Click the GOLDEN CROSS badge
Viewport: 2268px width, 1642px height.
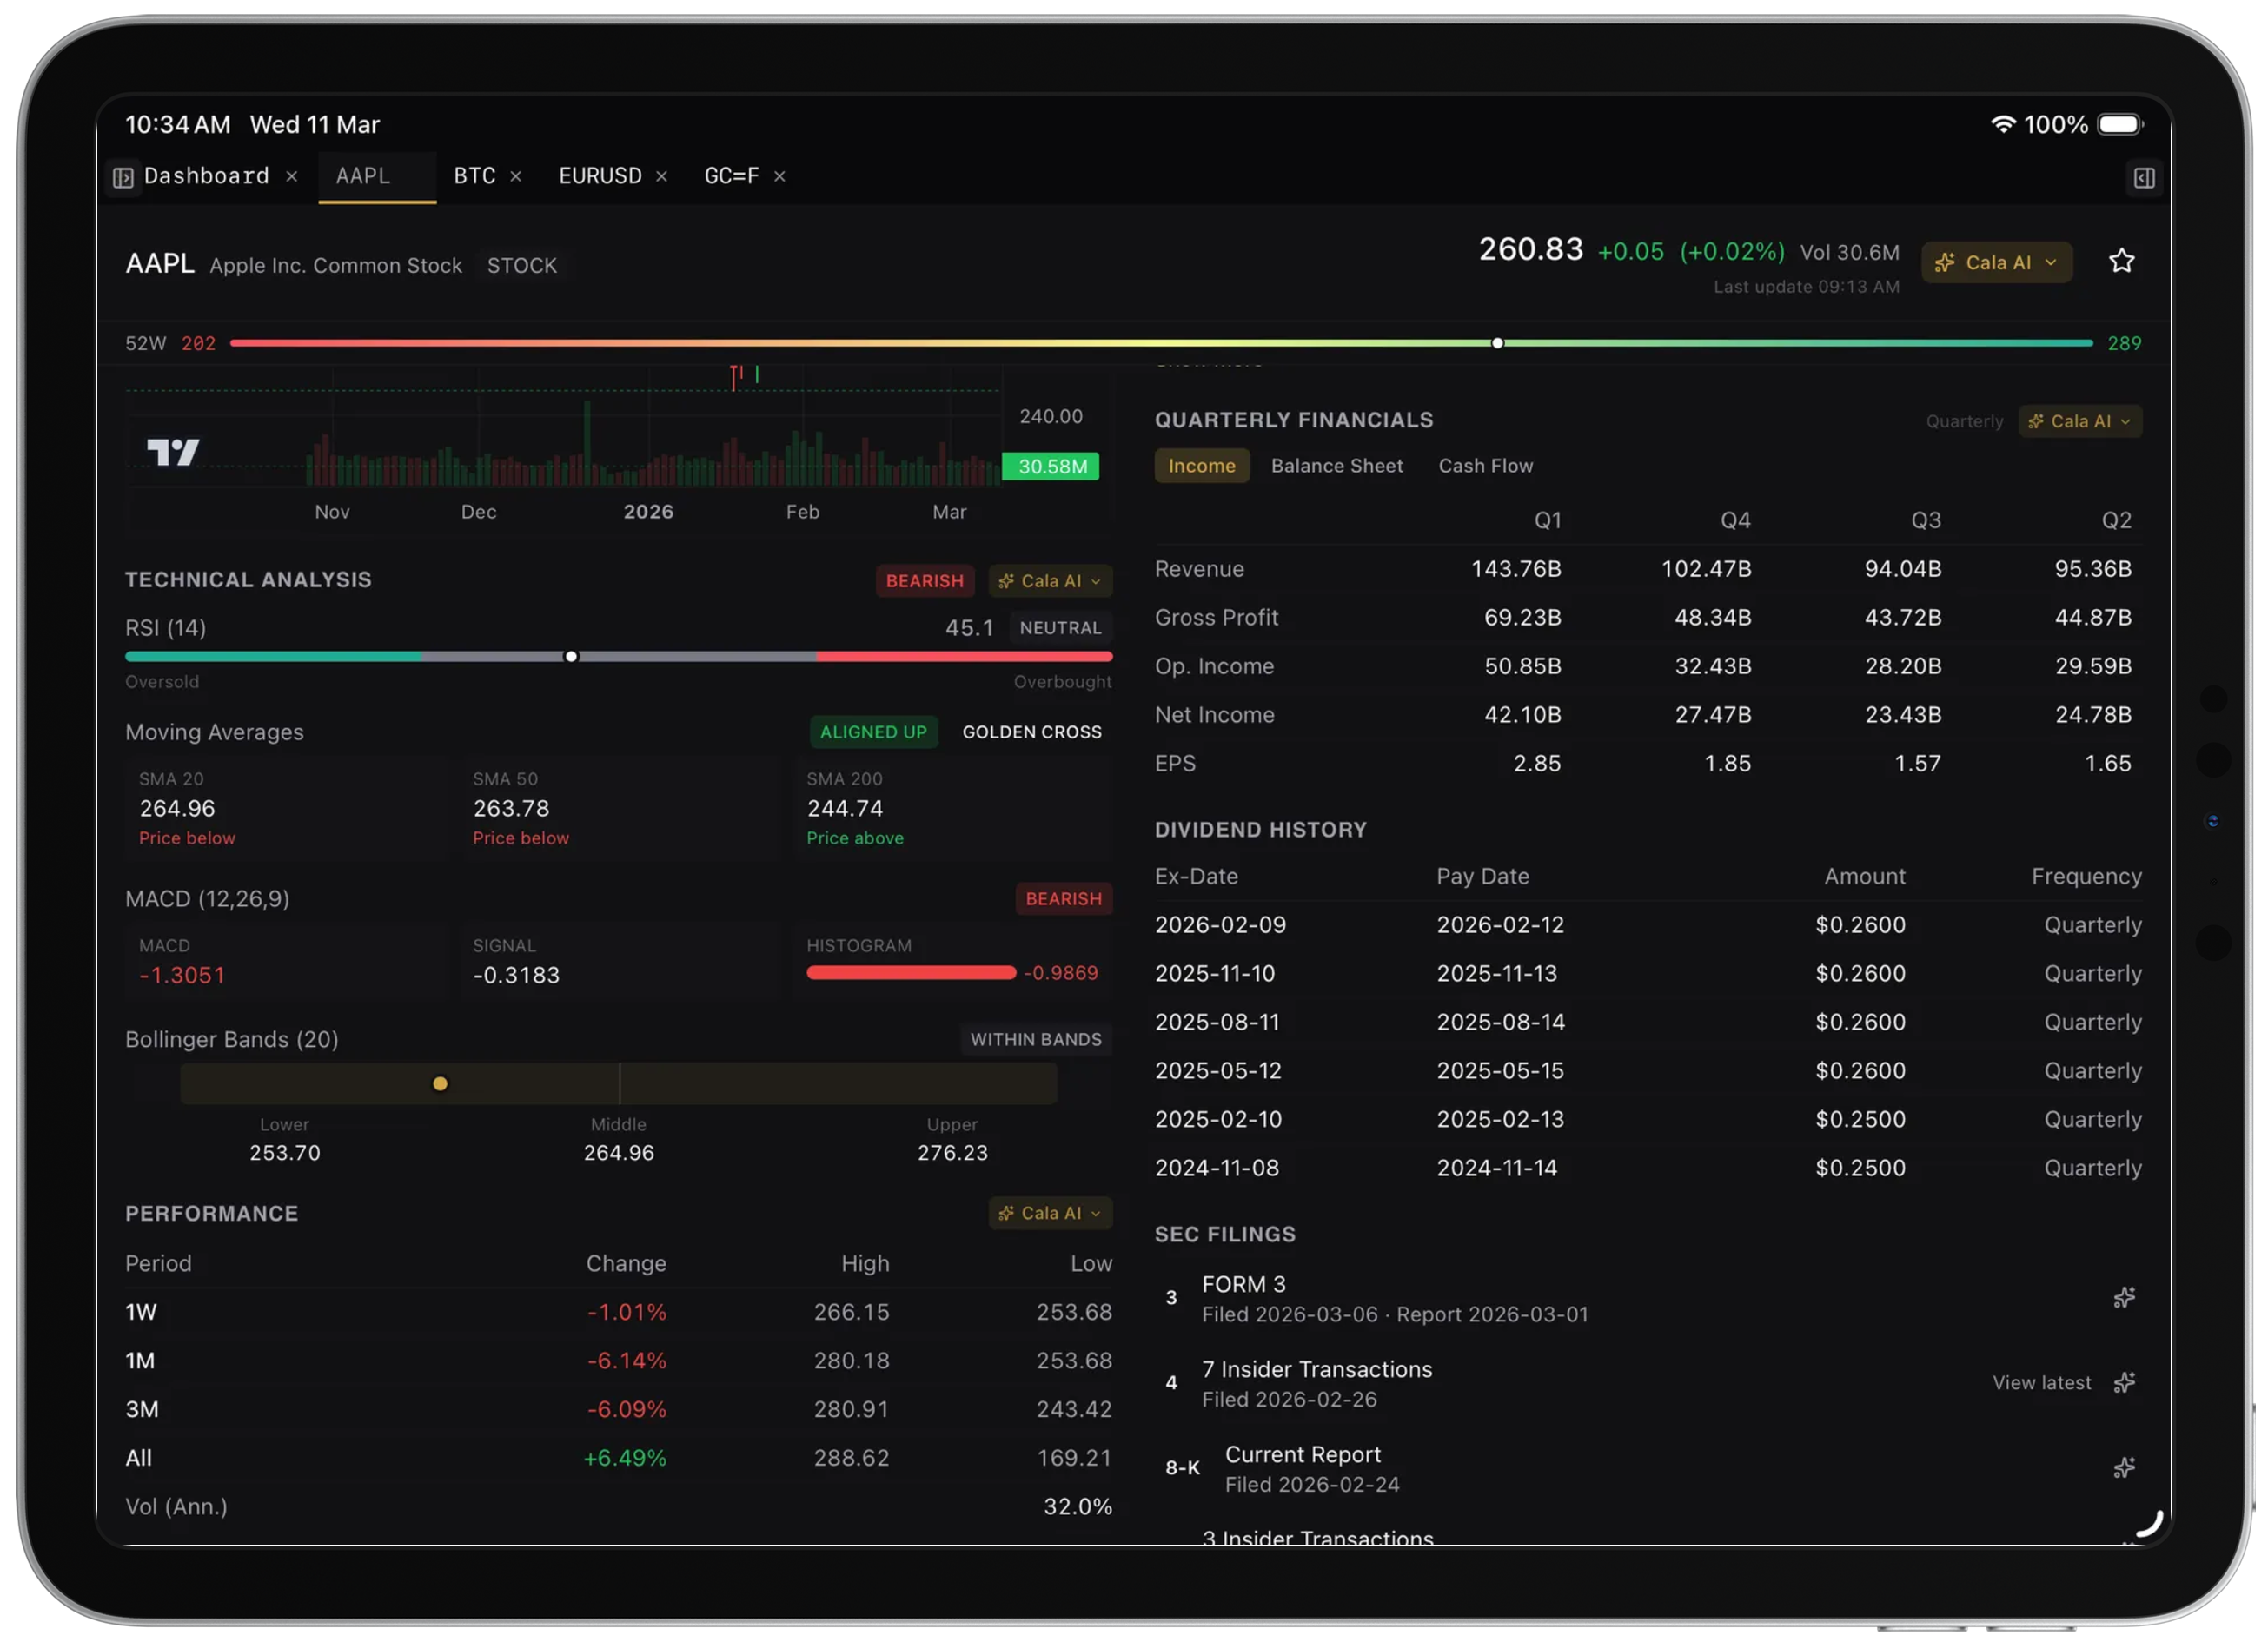(x=1032, y=731)
